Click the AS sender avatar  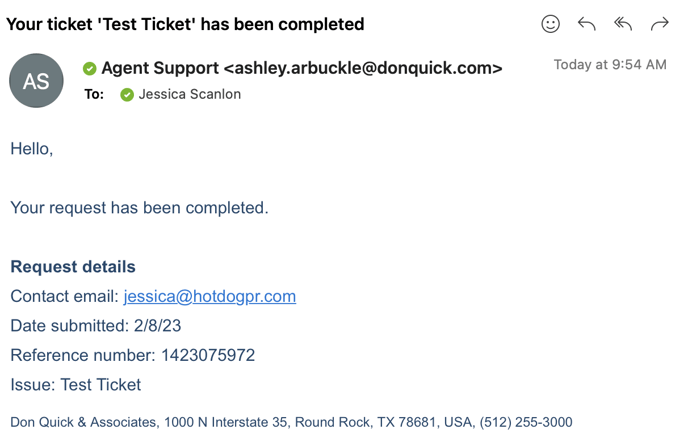tap(36, 81)
